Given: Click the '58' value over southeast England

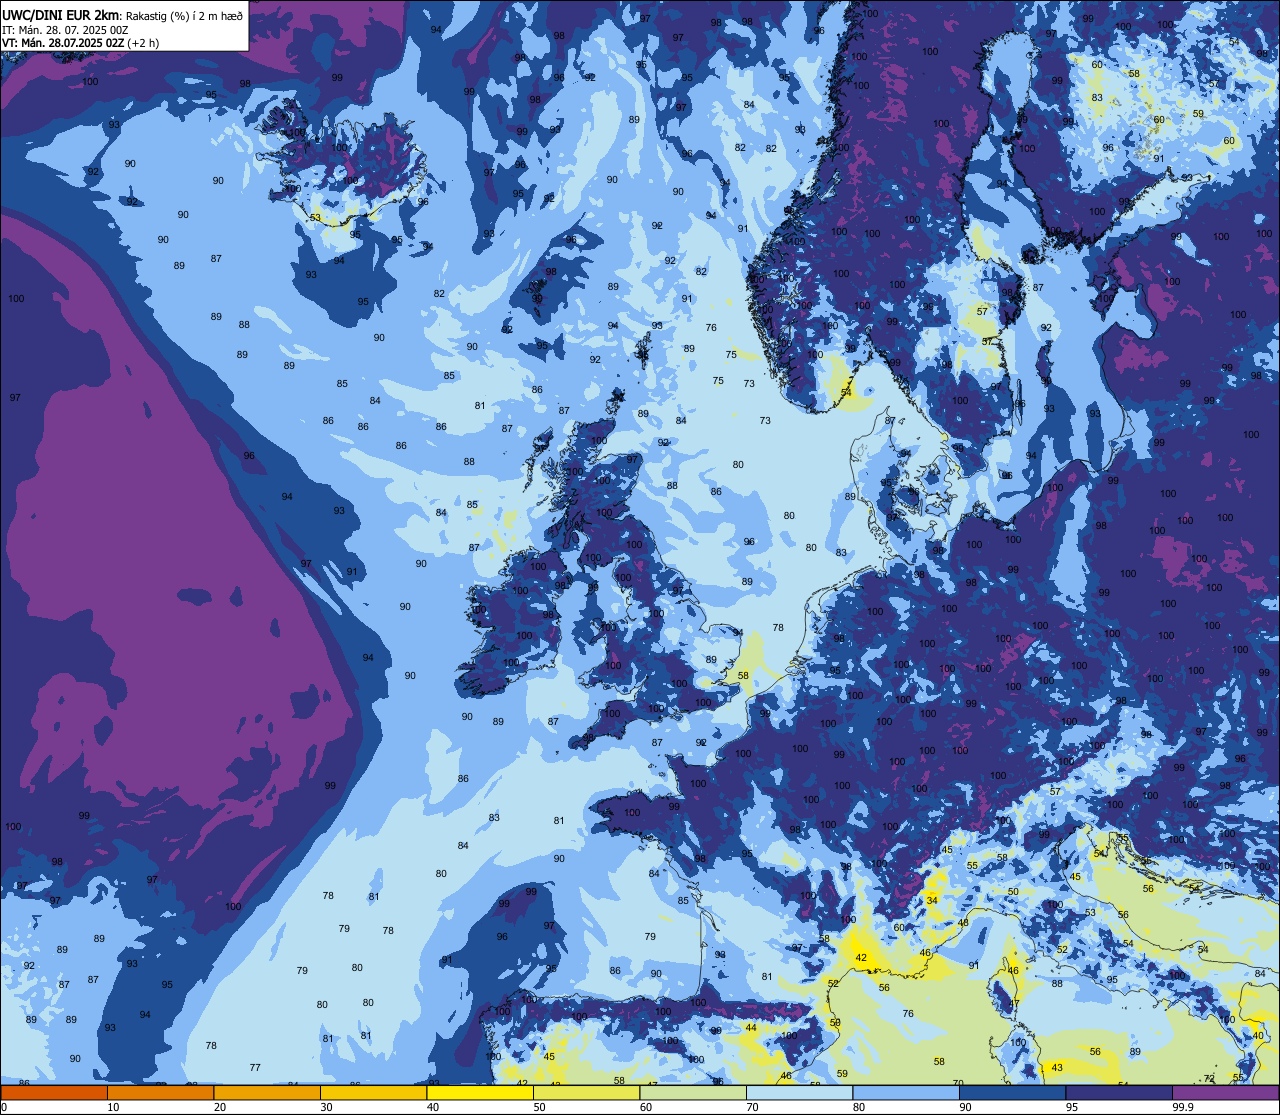Looking at the screenshot, I should pos(743,676).
